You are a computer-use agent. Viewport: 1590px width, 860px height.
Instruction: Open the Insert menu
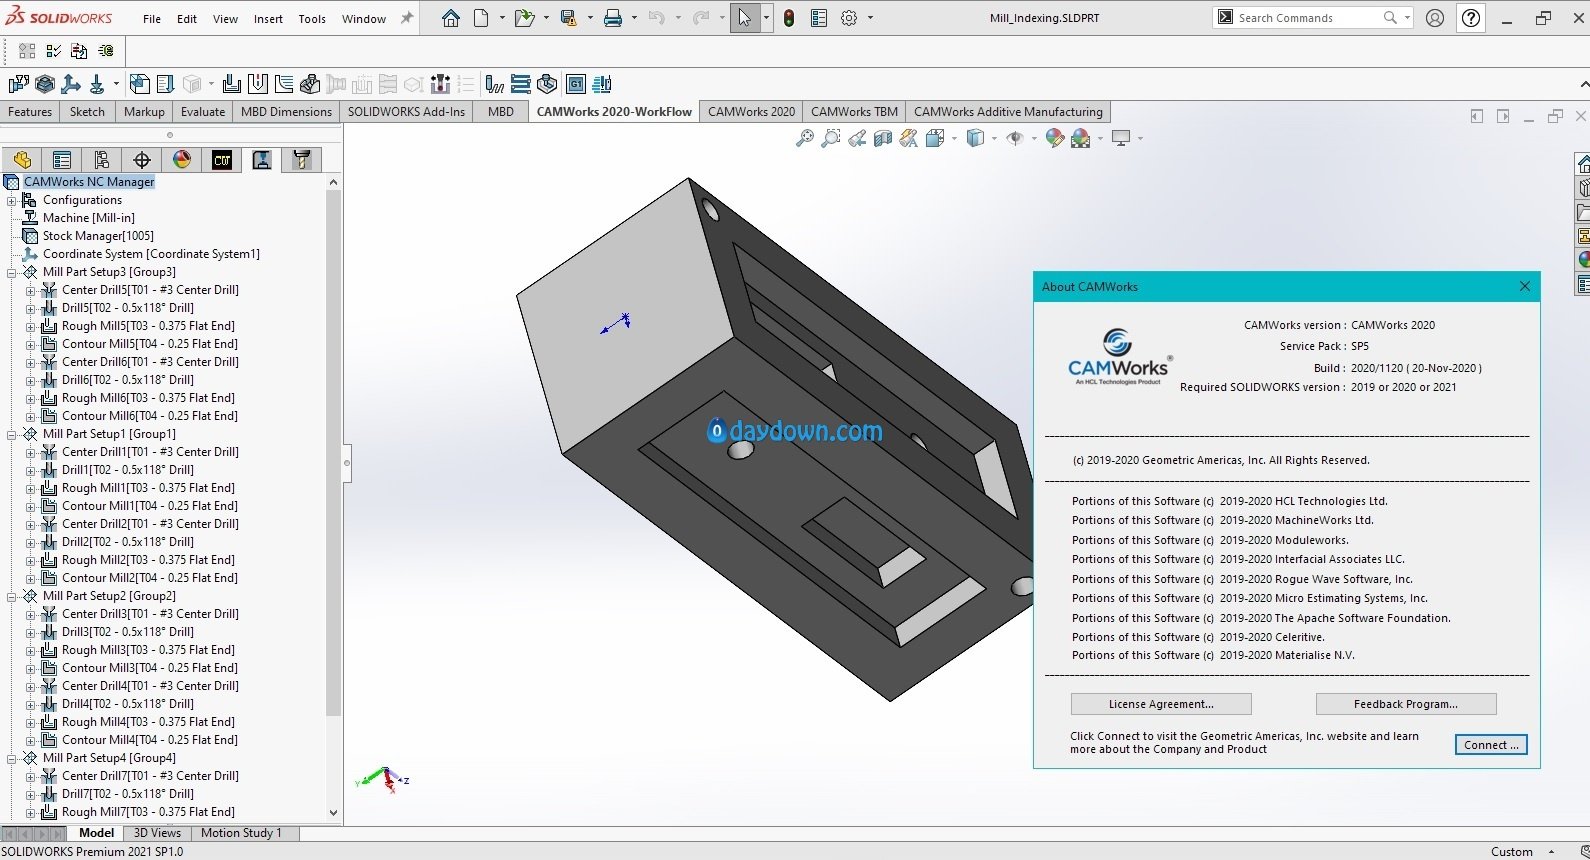coord(268,19)
